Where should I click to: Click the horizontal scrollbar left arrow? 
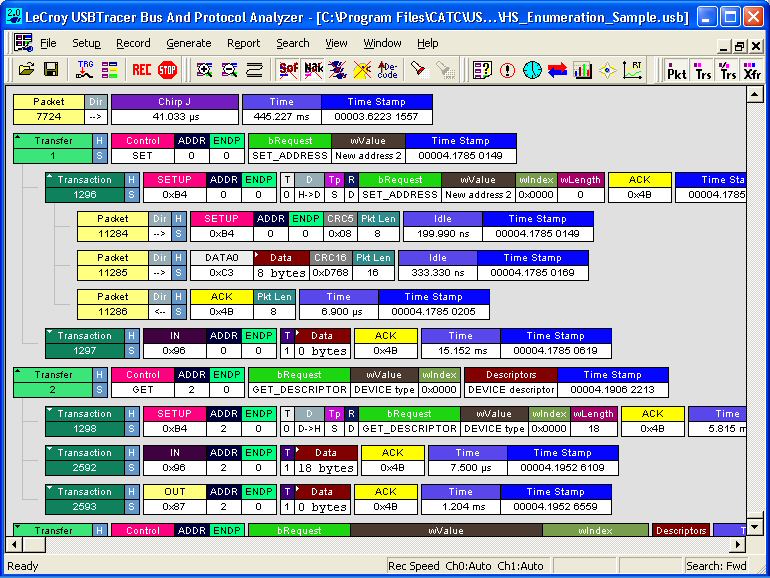point(14,544)
